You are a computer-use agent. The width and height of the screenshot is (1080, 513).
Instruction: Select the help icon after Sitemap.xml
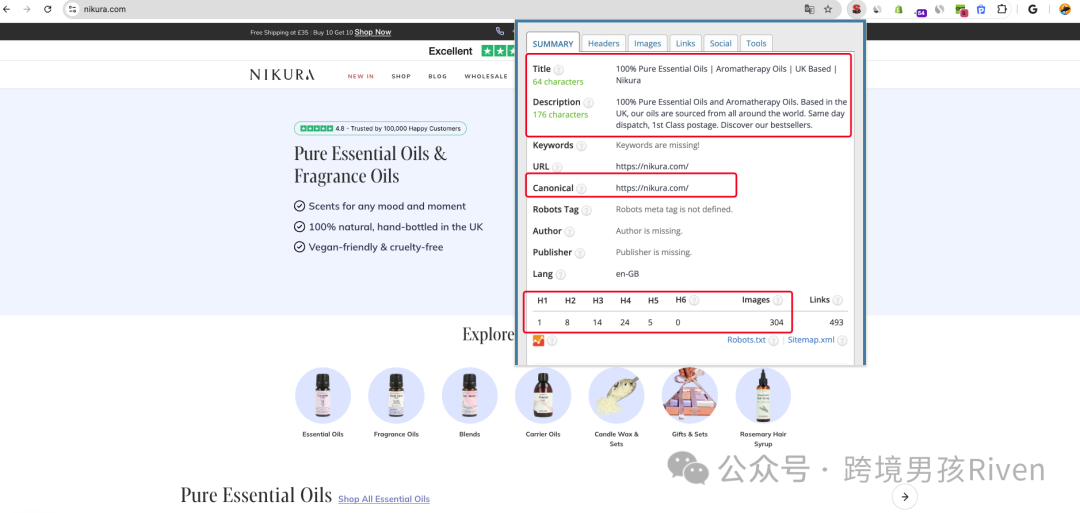(x=842, y=341)
